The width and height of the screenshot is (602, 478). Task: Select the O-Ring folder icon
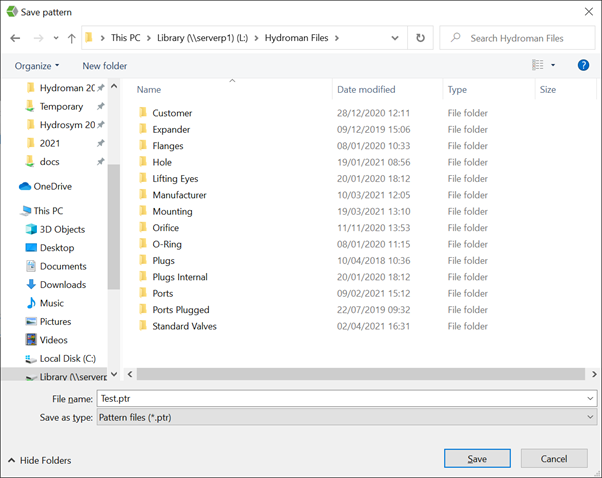tap(143, 243)
